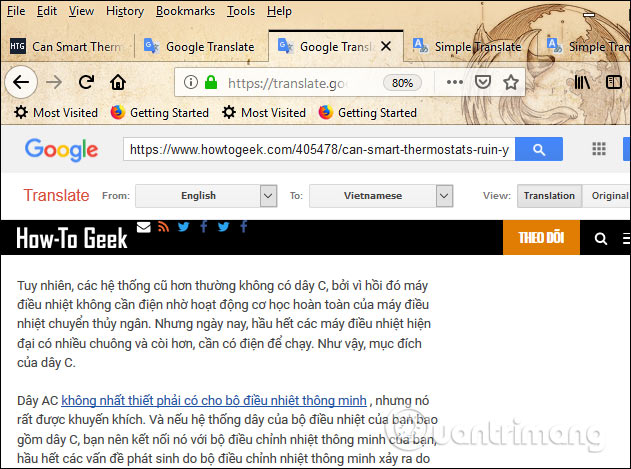Open the File menu
This screenshot has height=469, width=631.
click(16, 11)
